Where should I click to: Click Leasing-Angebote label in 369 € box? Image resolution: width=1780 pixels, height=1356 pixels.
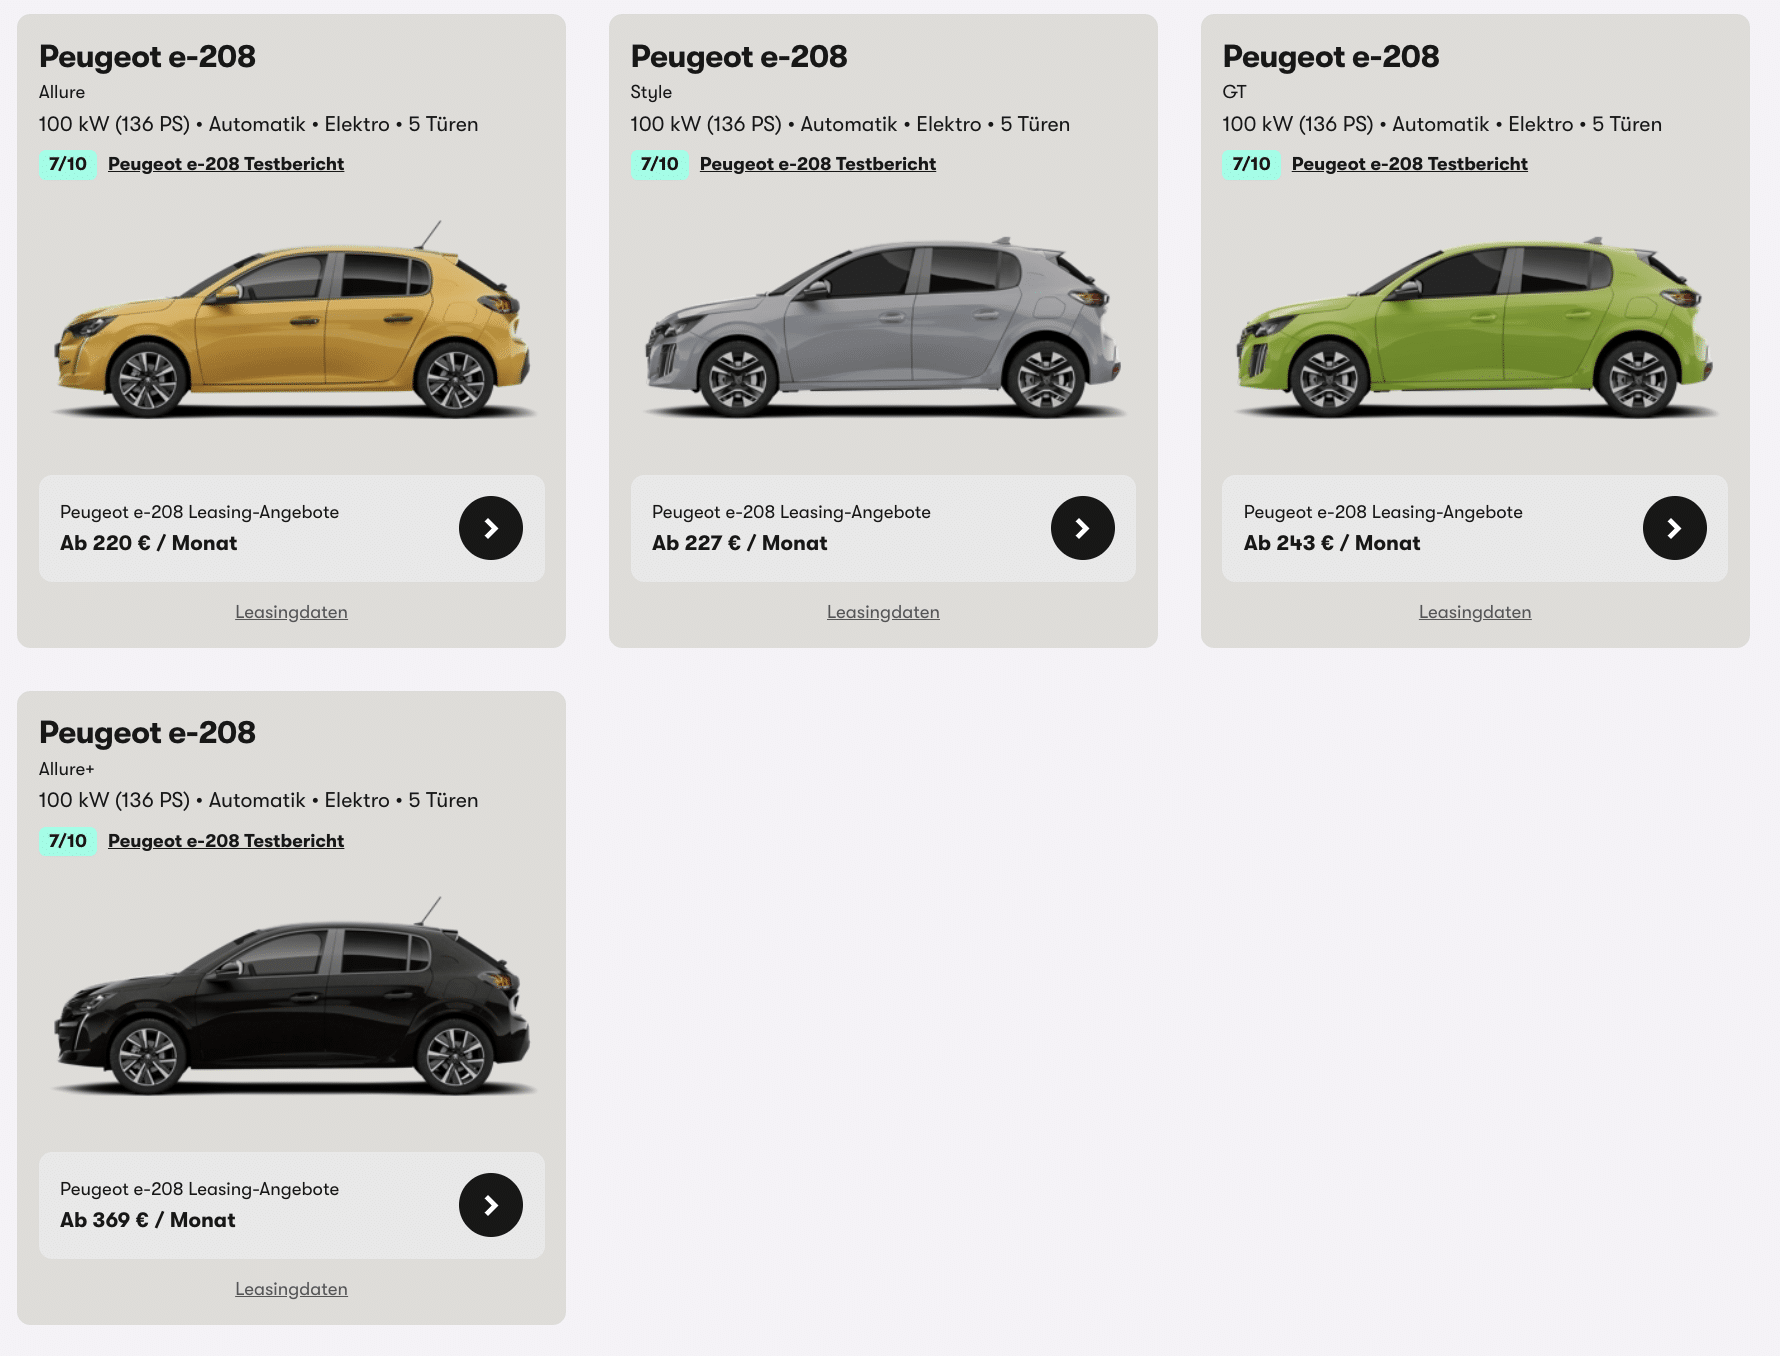(199, 1189)
